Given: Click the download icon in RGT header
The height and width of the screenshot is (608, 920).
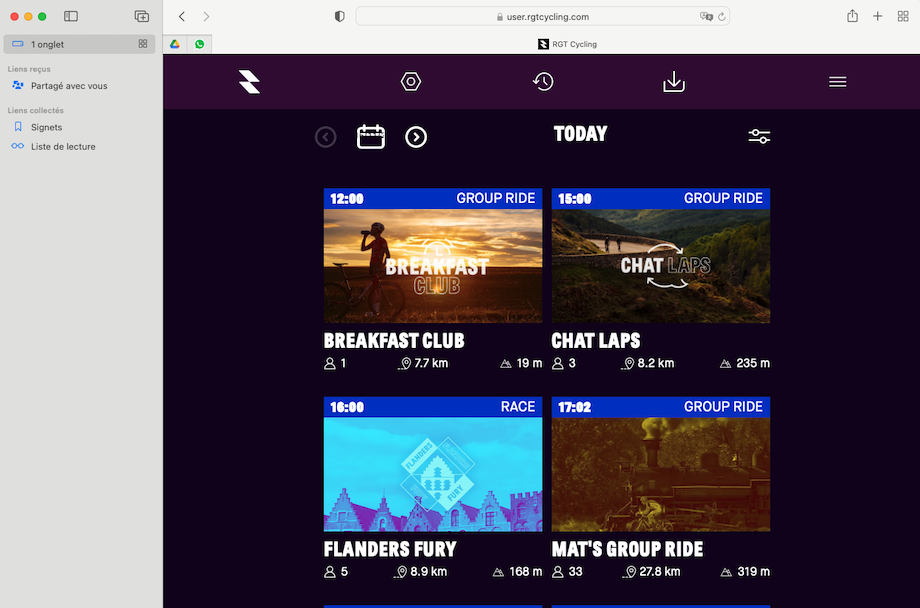Looking at the screenshot, I should (674, 82).
